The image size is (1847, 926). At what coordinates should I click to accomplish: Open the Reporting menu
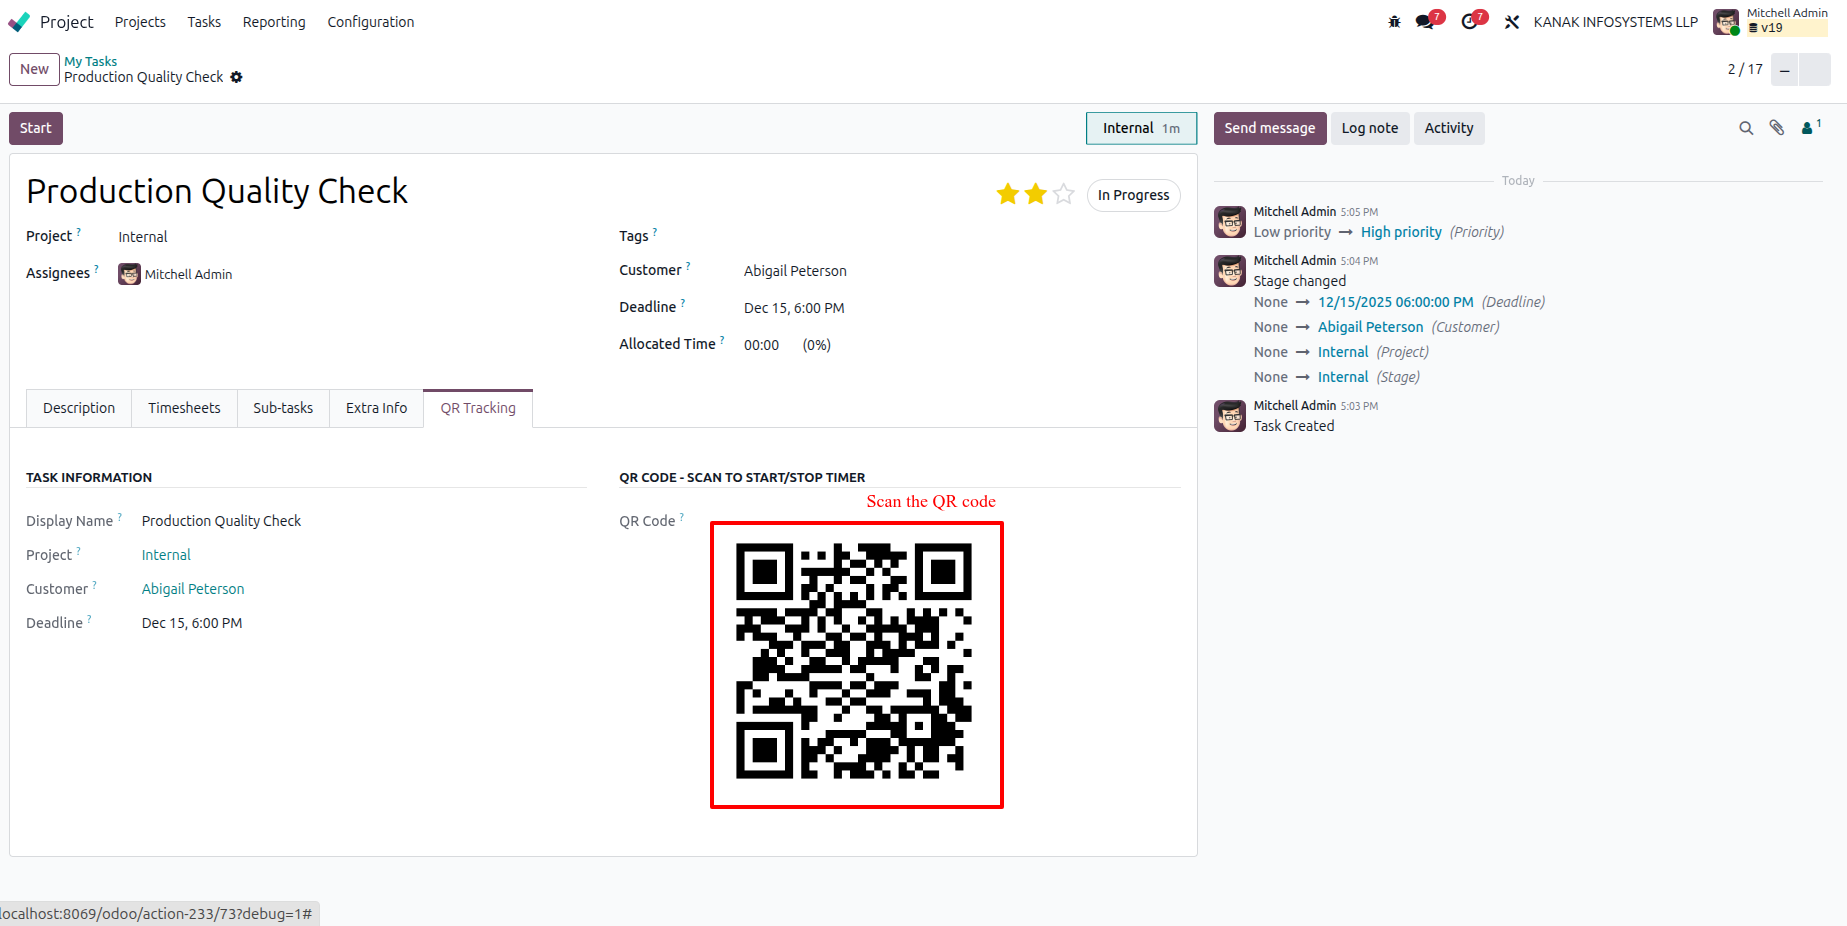coord(274,22)
